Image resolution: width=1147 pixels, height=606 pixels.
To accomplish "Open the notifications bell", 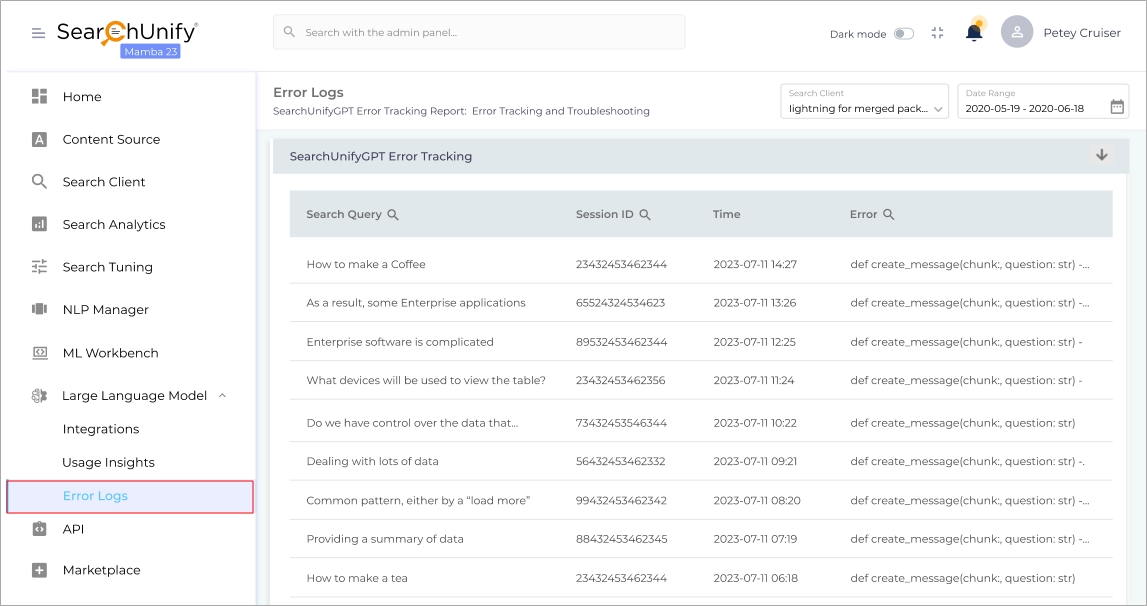I will (x=973, y=33).
